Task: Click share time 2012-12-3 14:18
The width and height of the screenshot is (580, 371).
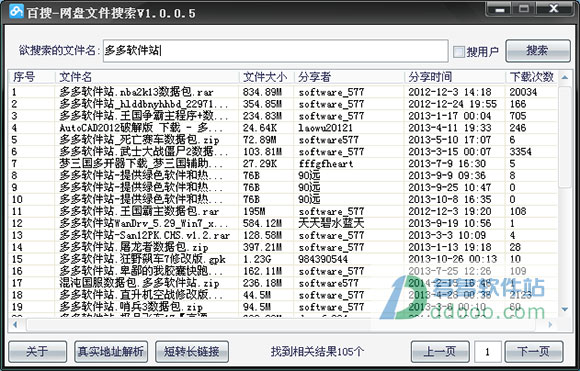Action: point(450,92)
